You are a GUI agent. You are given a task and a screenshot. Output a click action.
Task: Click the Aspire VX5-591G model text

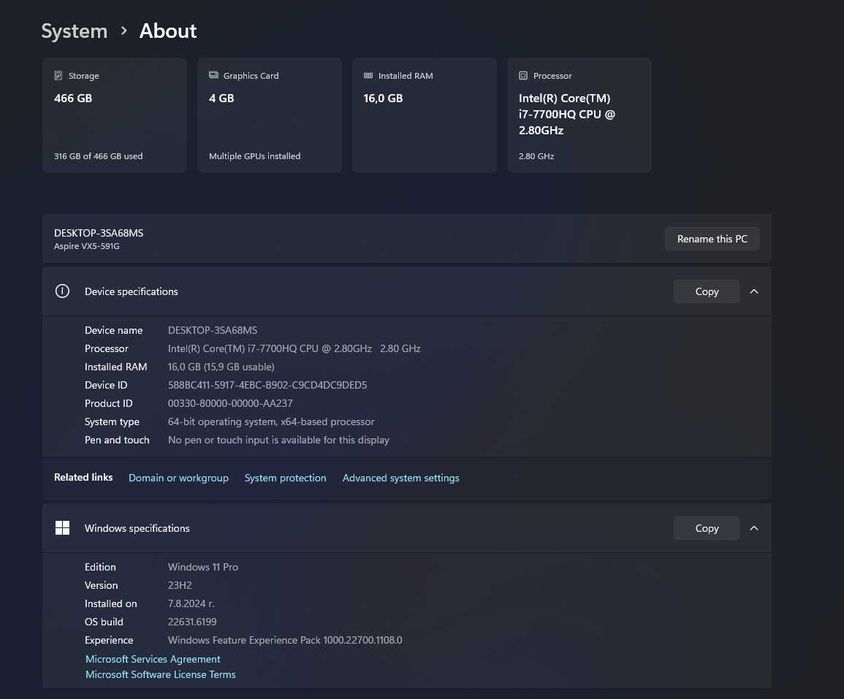point(87,246)
